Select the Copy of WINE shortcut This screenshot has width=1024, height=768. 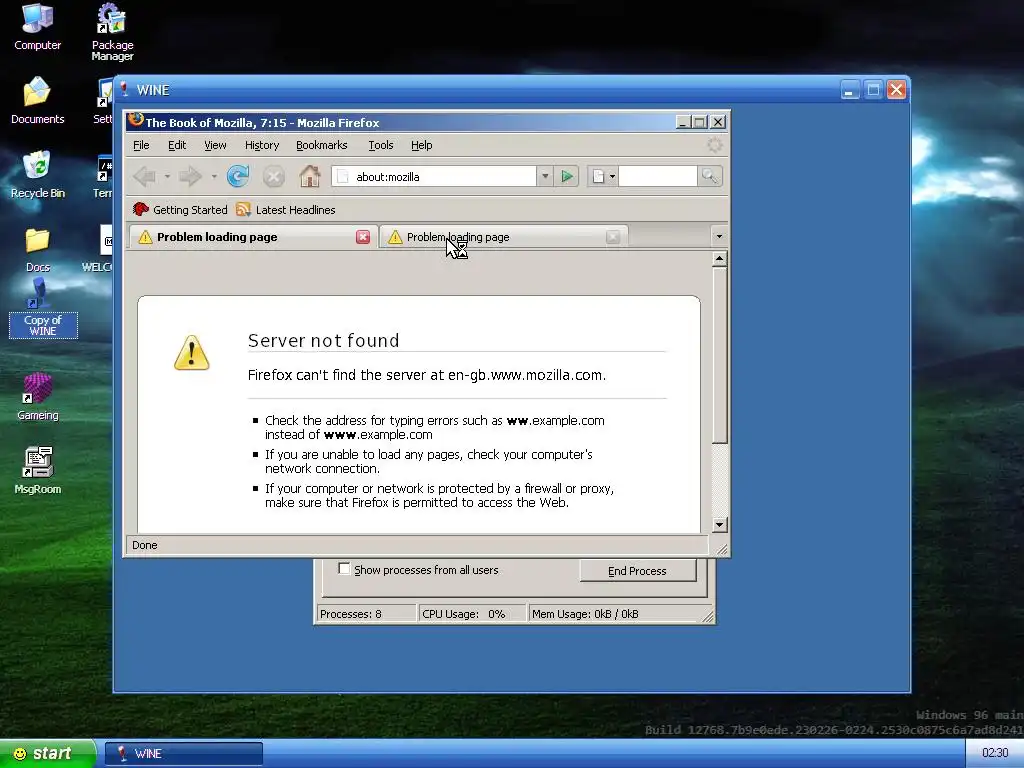pyautogui.click(x=42, y=308)
